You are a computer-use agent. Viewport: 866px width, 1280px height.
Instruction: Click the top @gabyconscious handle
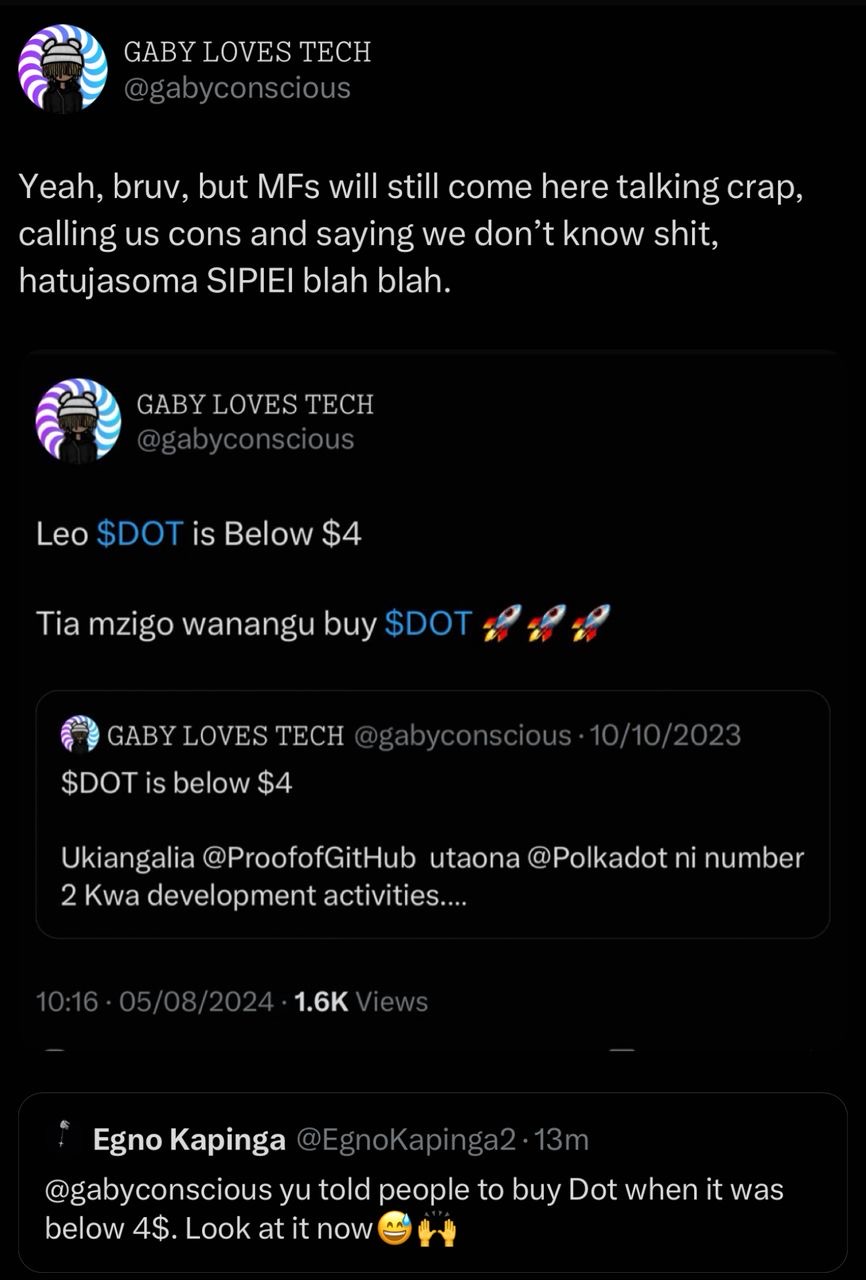[x=236, y=88]
